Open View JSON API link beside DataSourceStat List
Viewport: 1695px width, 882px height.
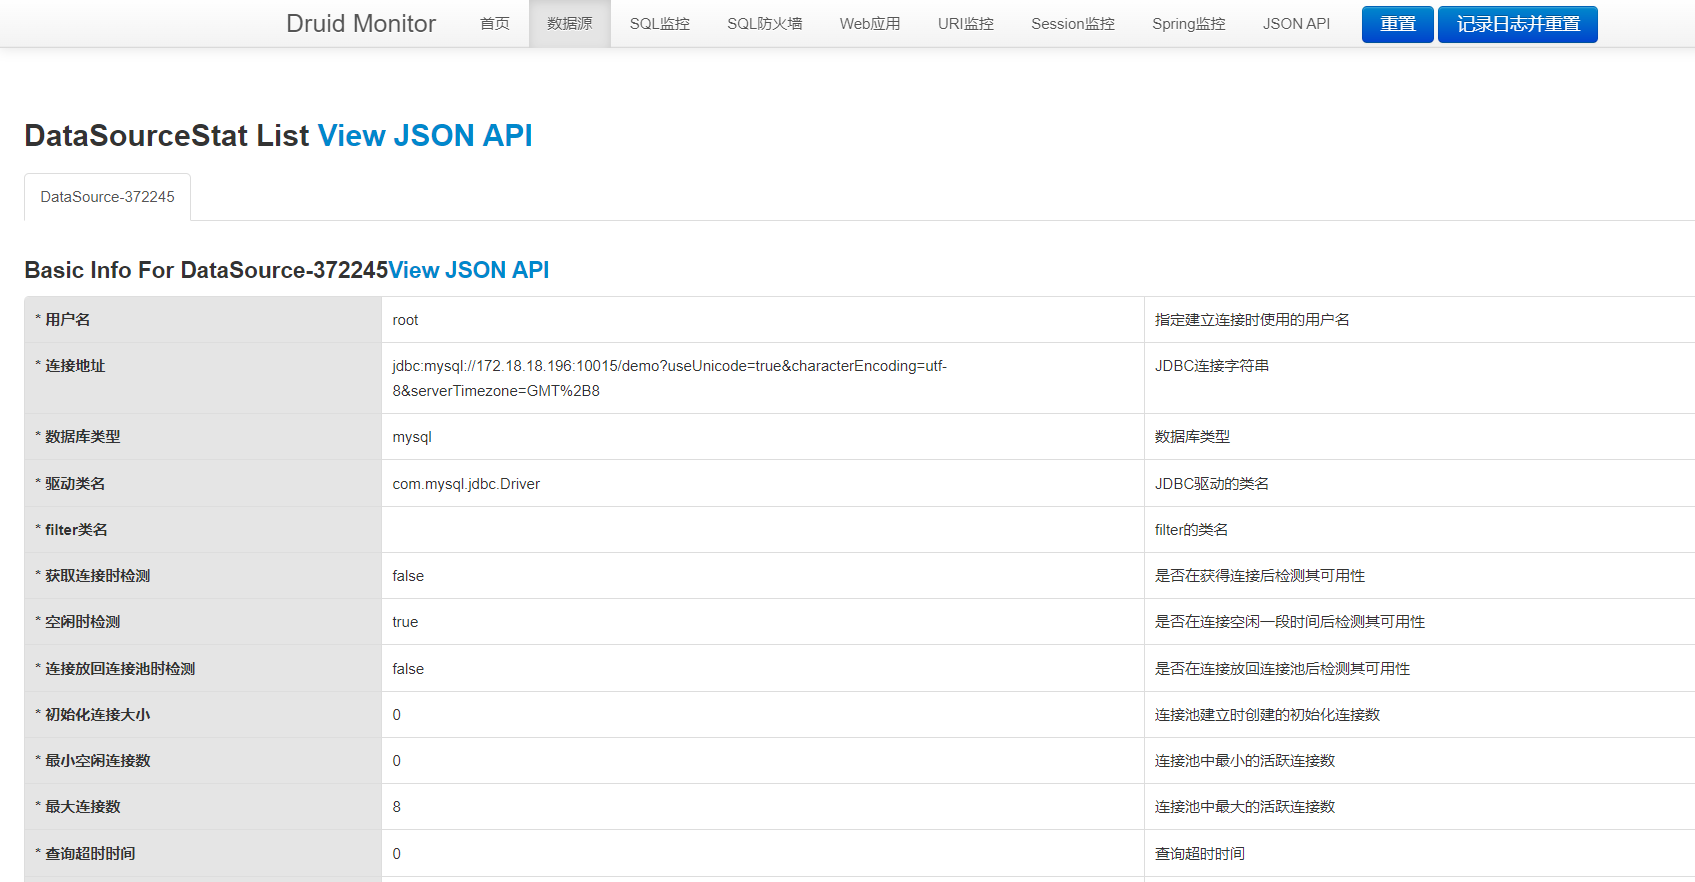pyautogui.click(x=425, y=135)
